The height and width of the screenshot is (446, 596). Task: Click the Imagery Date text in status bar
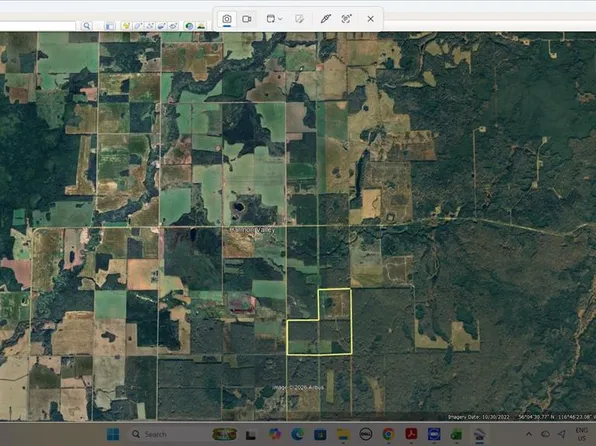pos(478,417)
